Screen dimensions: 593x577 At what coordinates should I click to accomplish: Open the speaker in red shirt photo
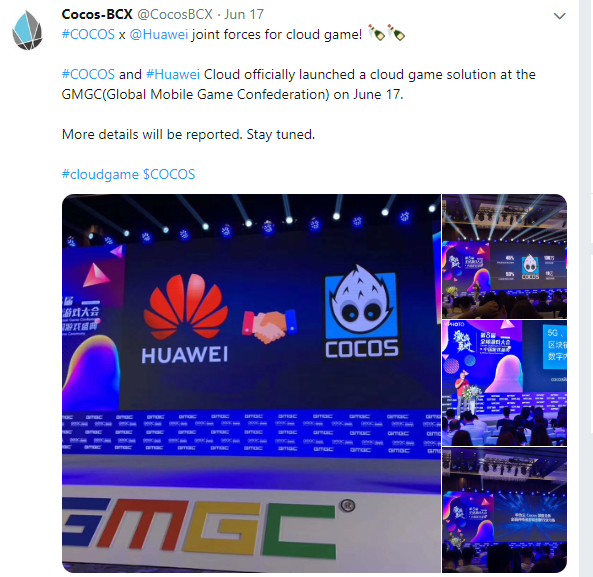click(505, 383)
